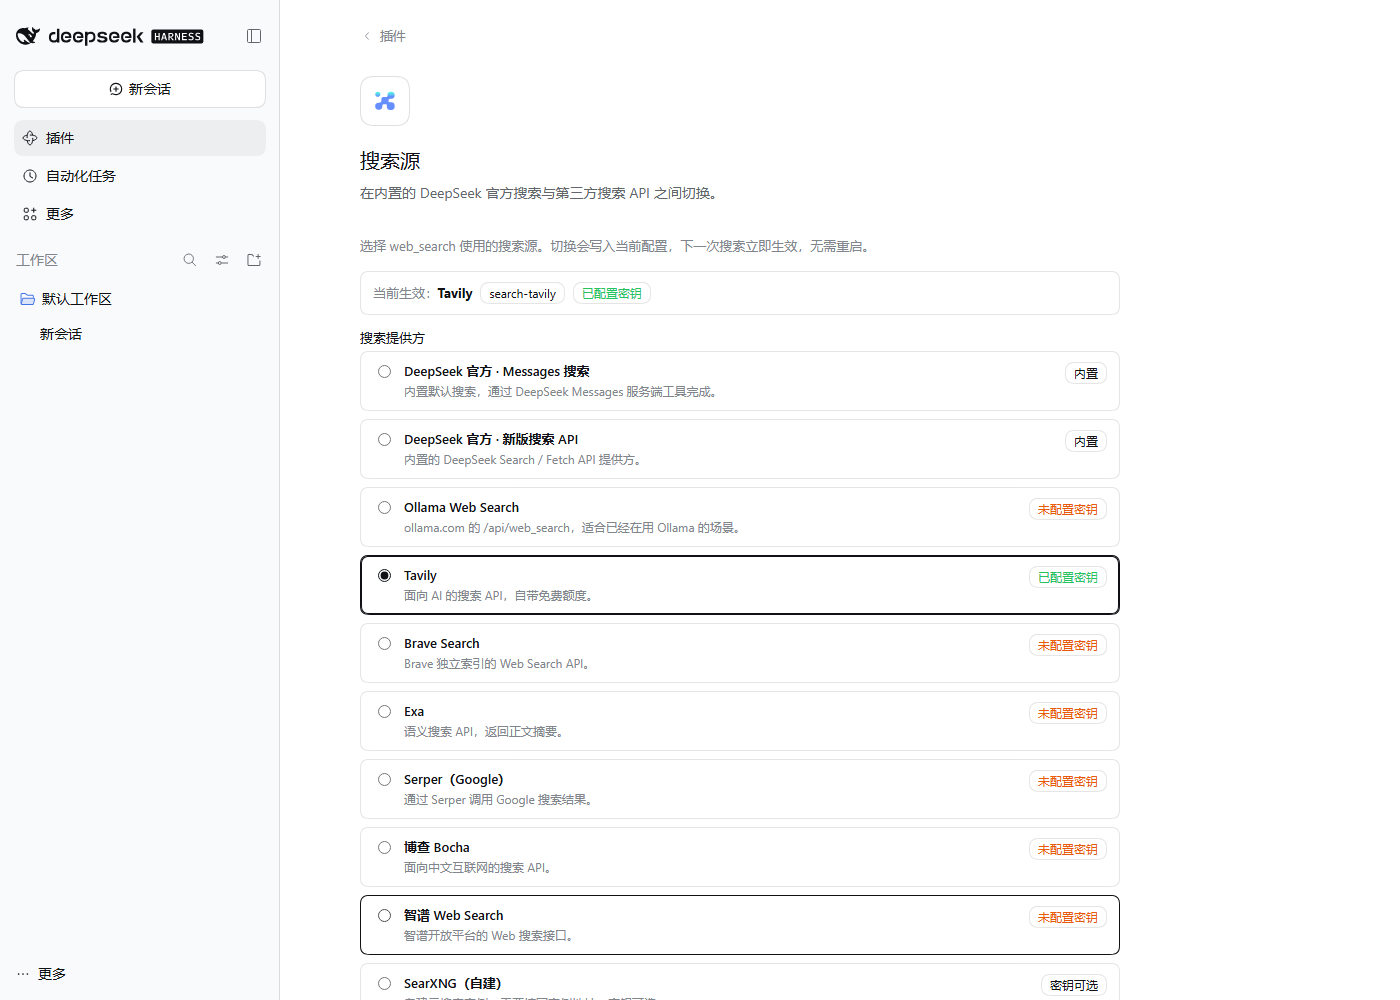Image resolution: width=1400 pixels, height=1000 pixels.
Task: Select SearXNG (自建) radio button
Action: pos(384,984)
